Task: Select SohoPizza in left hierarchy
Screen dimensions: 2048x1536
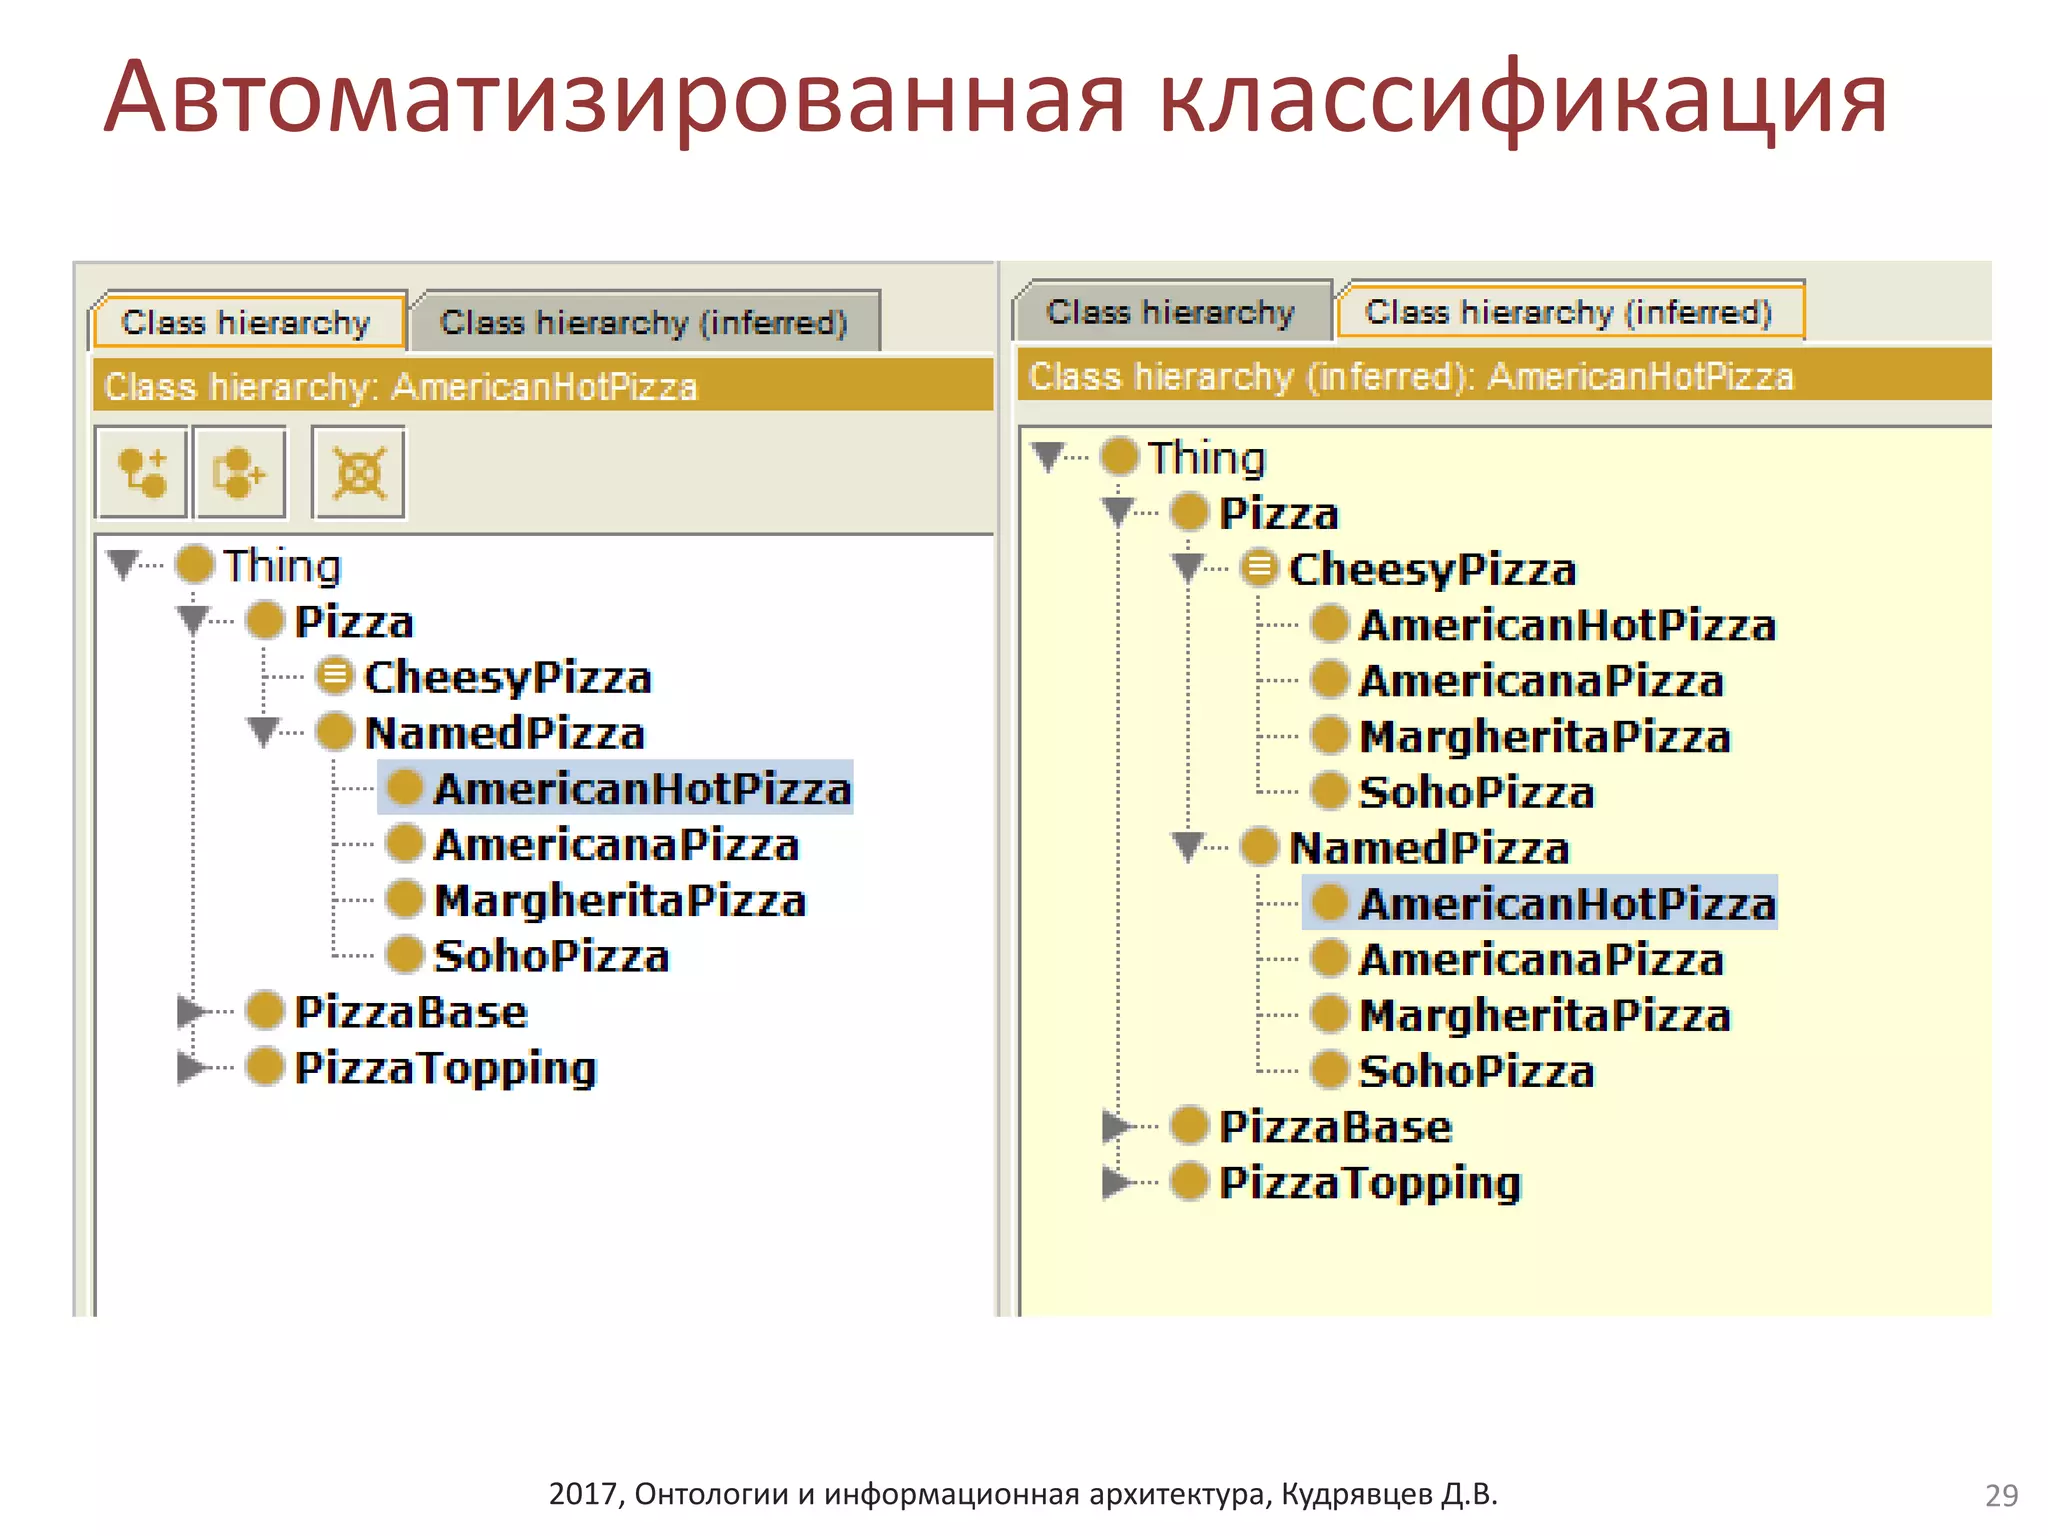Action: click(551, 956)
